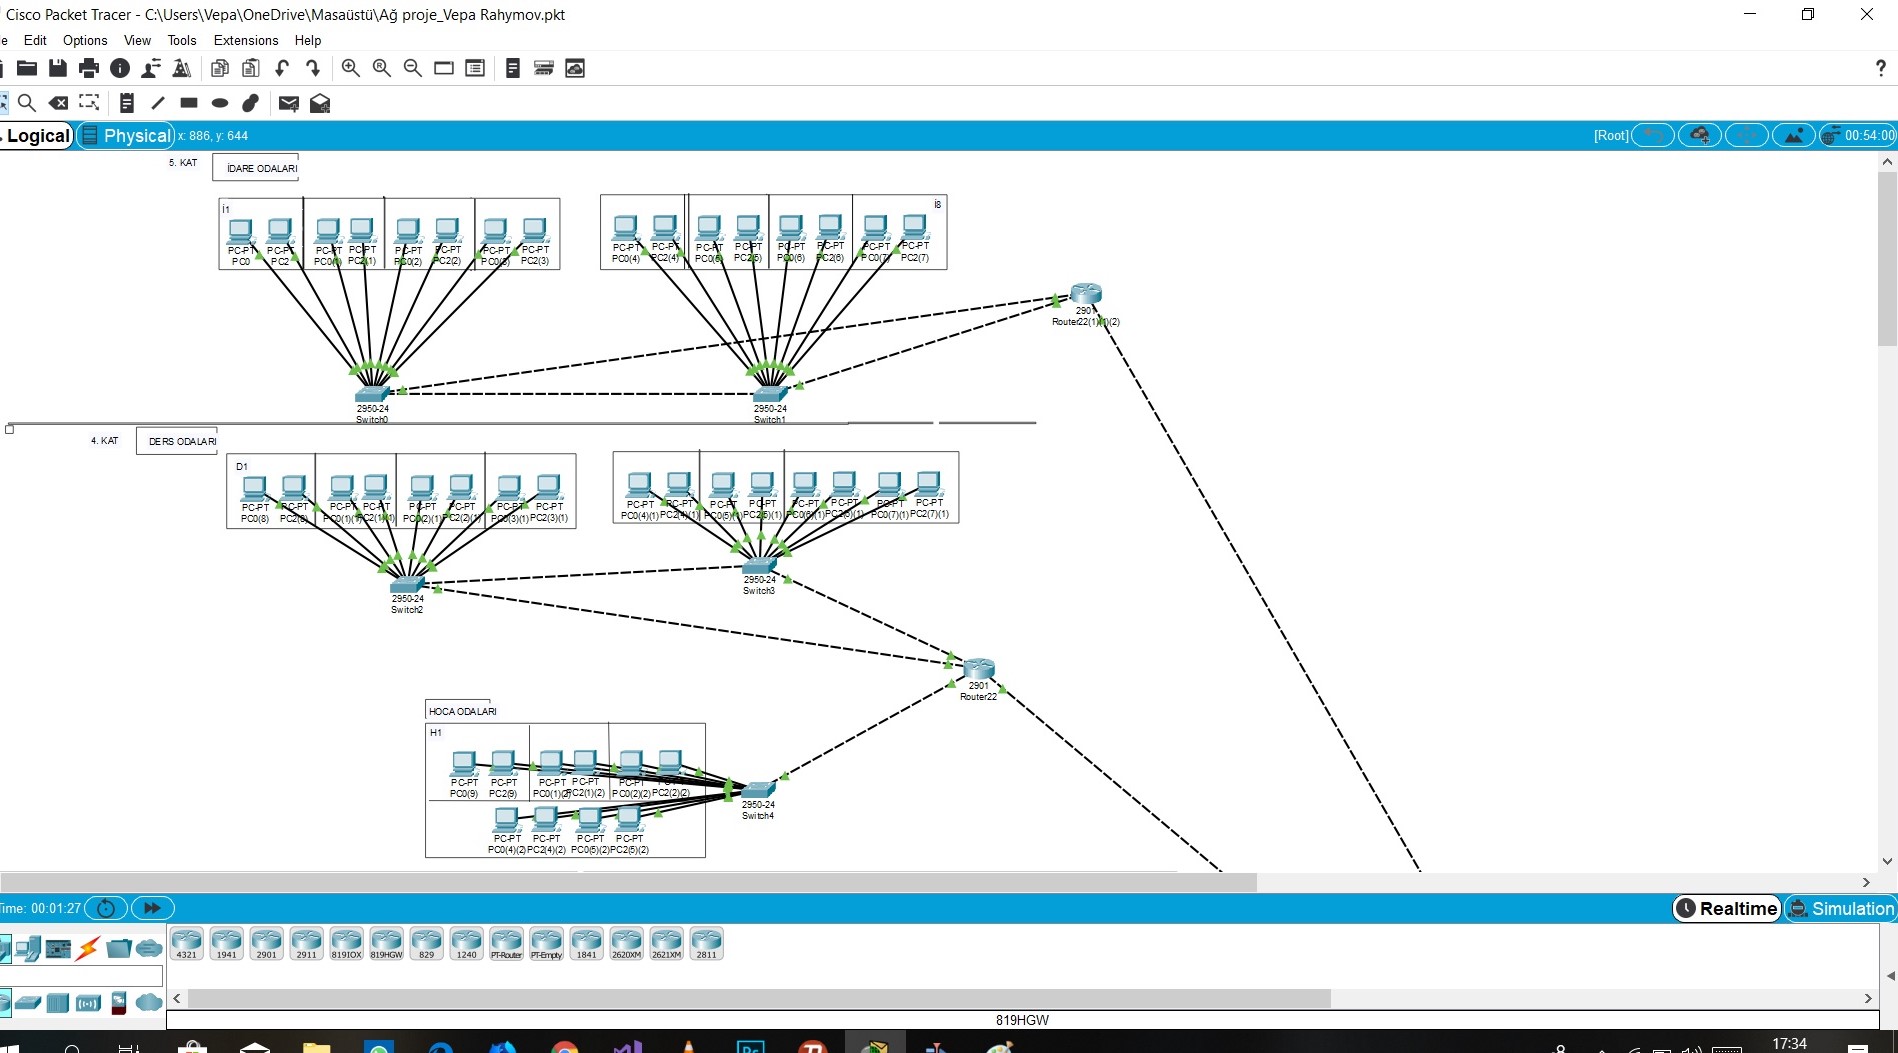
Task: Select the Place Note tool
Action: pyautogui.click(x=126, y=103)
